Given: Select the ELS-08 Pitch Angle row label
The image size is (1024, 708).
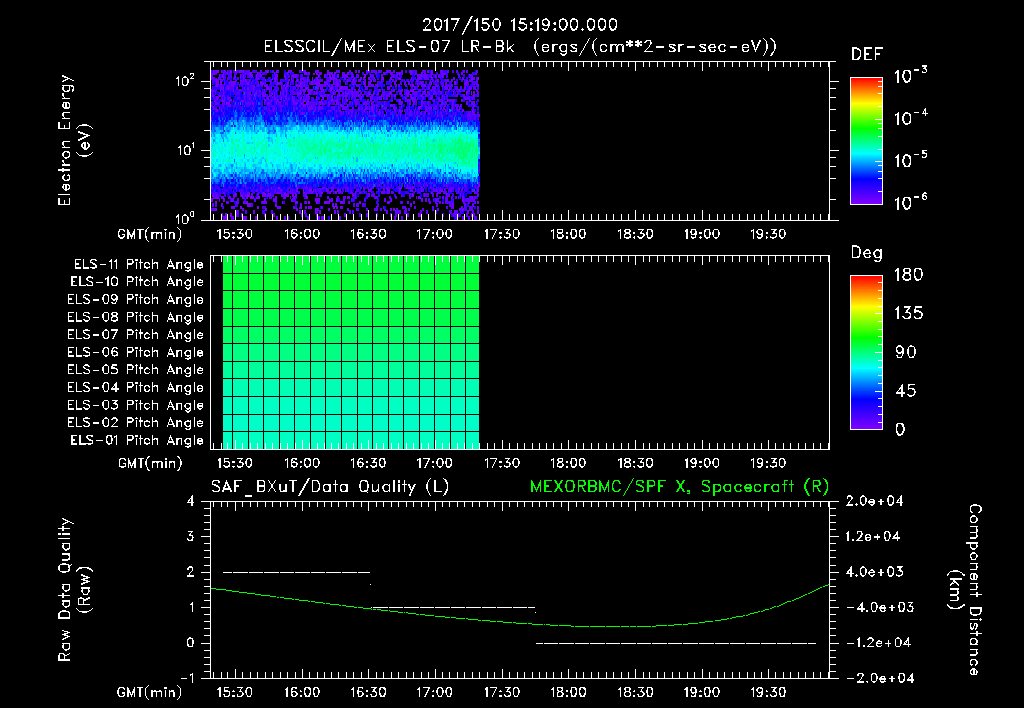Looking at the screenshot, I should tap(136, 317).
